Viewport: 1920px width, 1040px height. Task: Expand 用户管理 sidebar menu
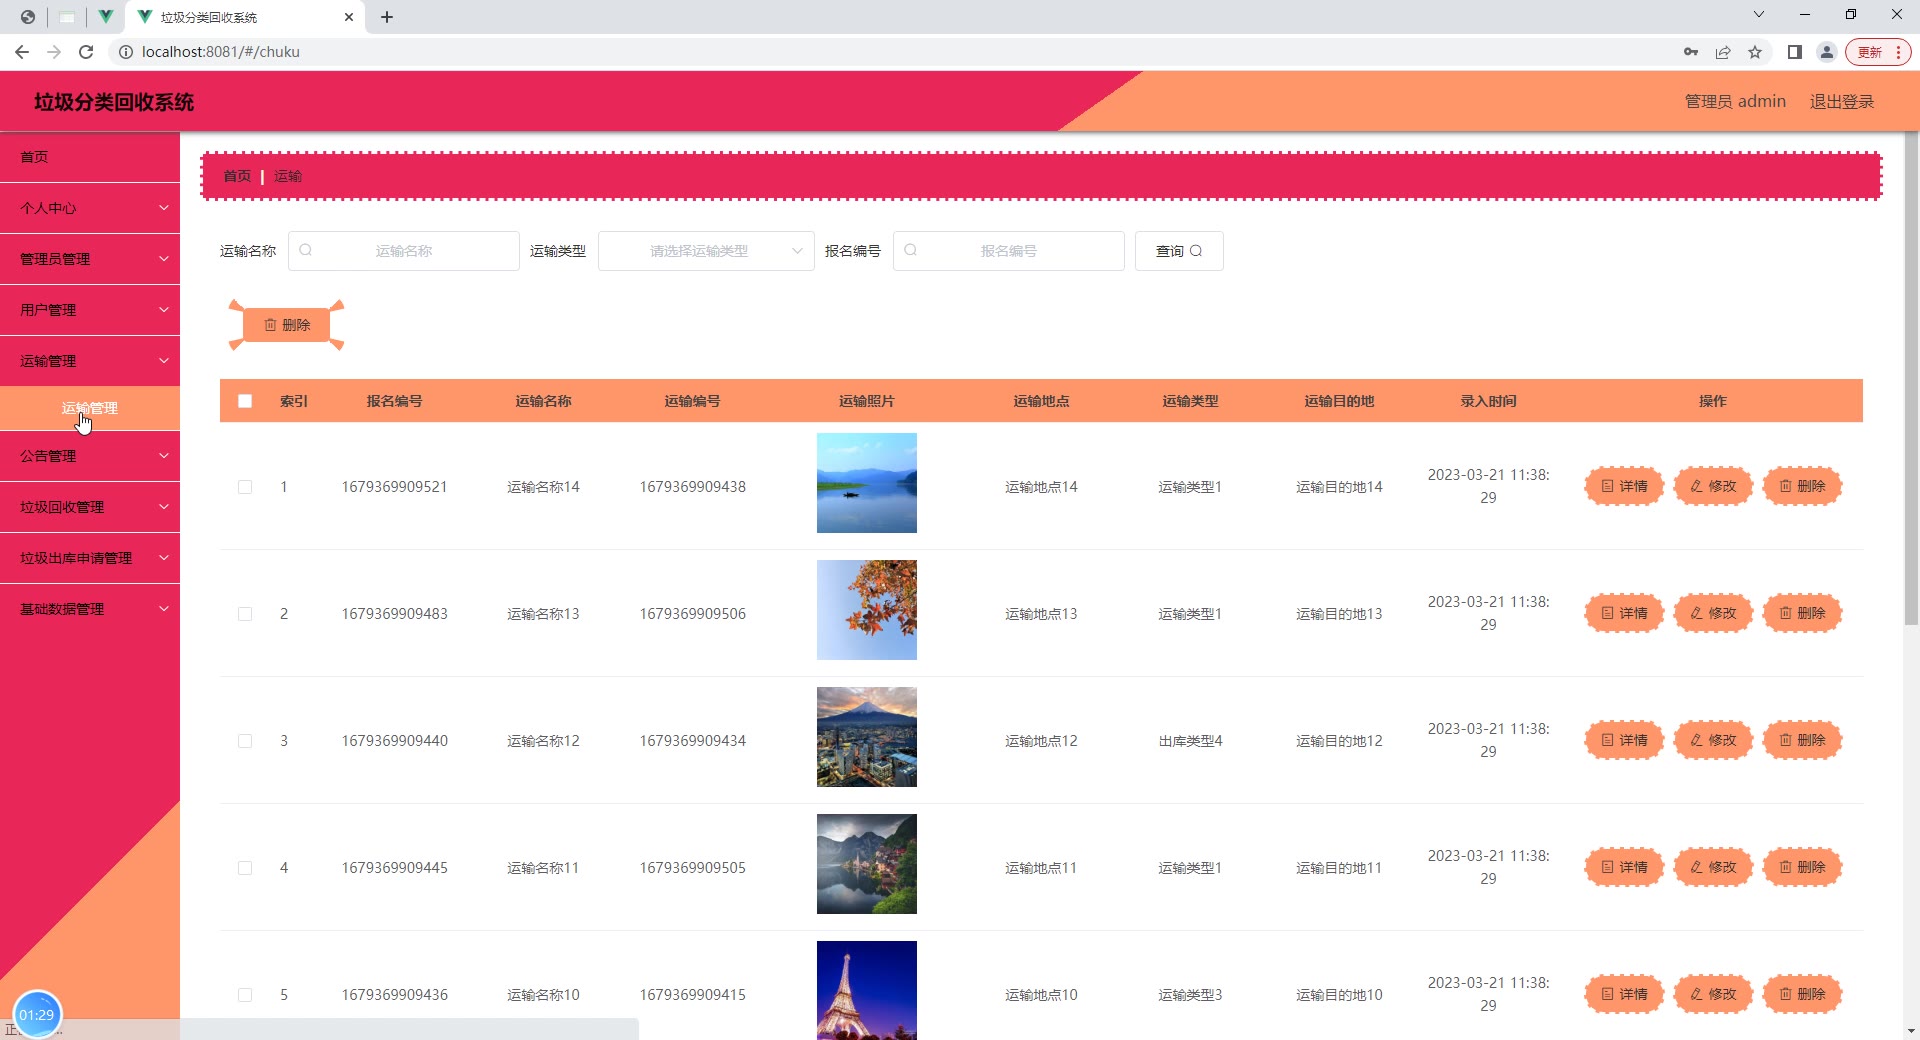[90, 310]
